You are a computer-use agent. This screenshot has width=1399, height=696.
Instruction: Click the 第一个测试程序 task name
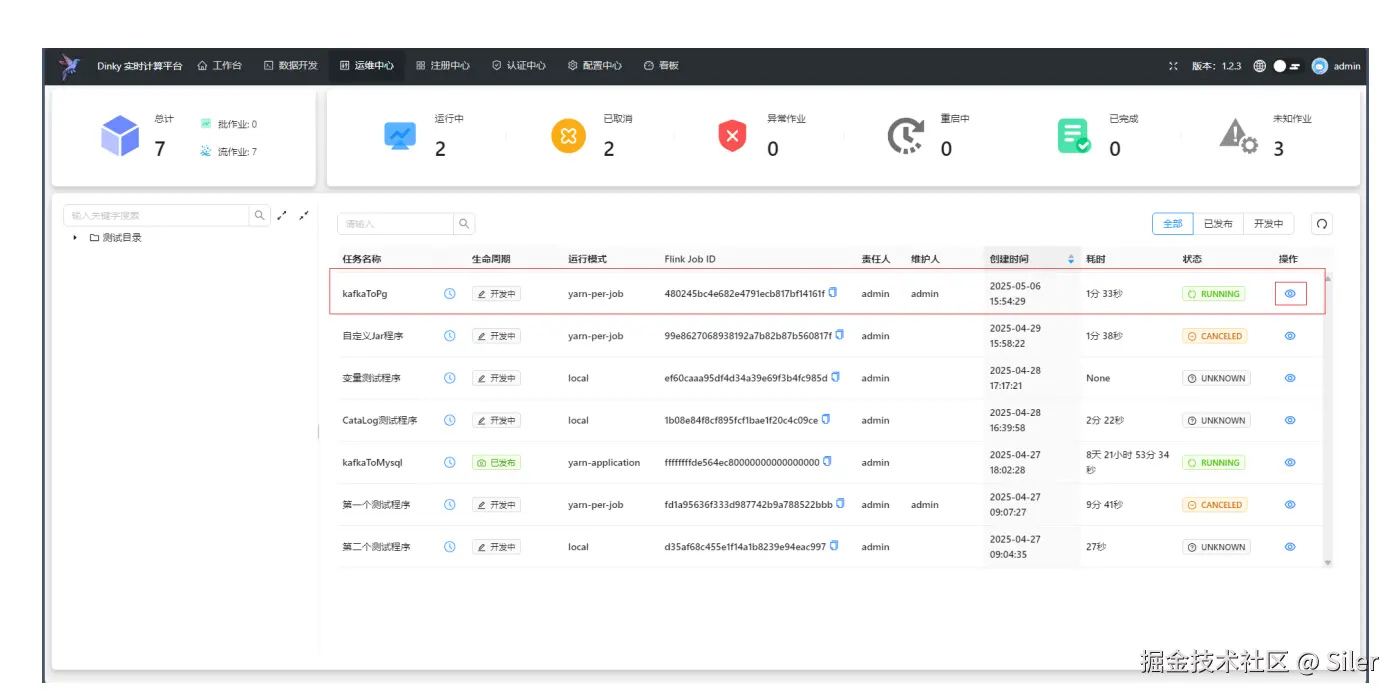click(376, 505)
